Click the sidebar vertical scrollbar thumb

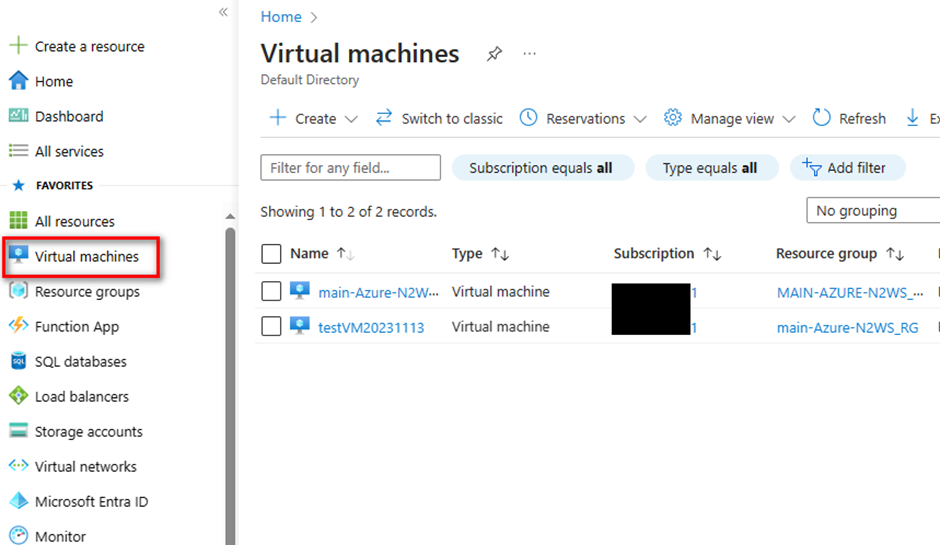[230, 384]
